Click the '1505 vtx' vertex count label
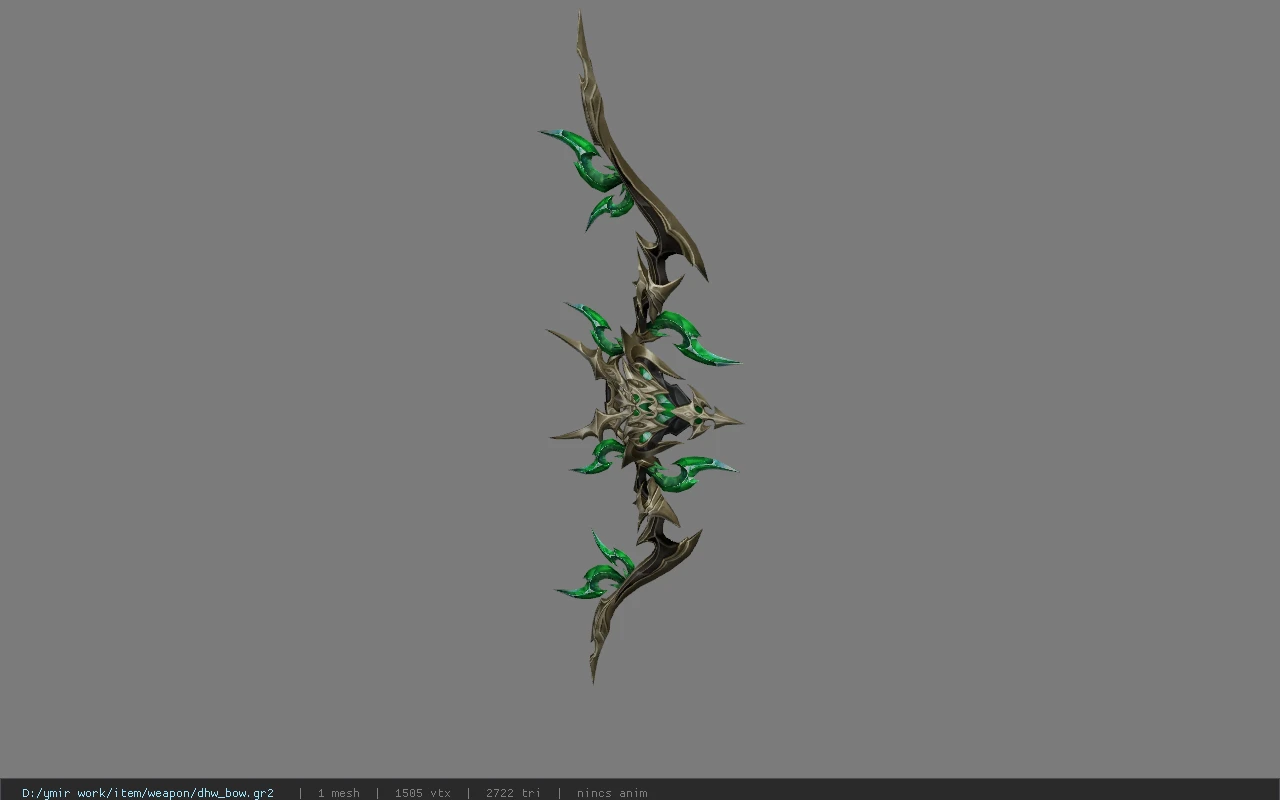The image size is (1280, 800). click(x=422, y=793)
